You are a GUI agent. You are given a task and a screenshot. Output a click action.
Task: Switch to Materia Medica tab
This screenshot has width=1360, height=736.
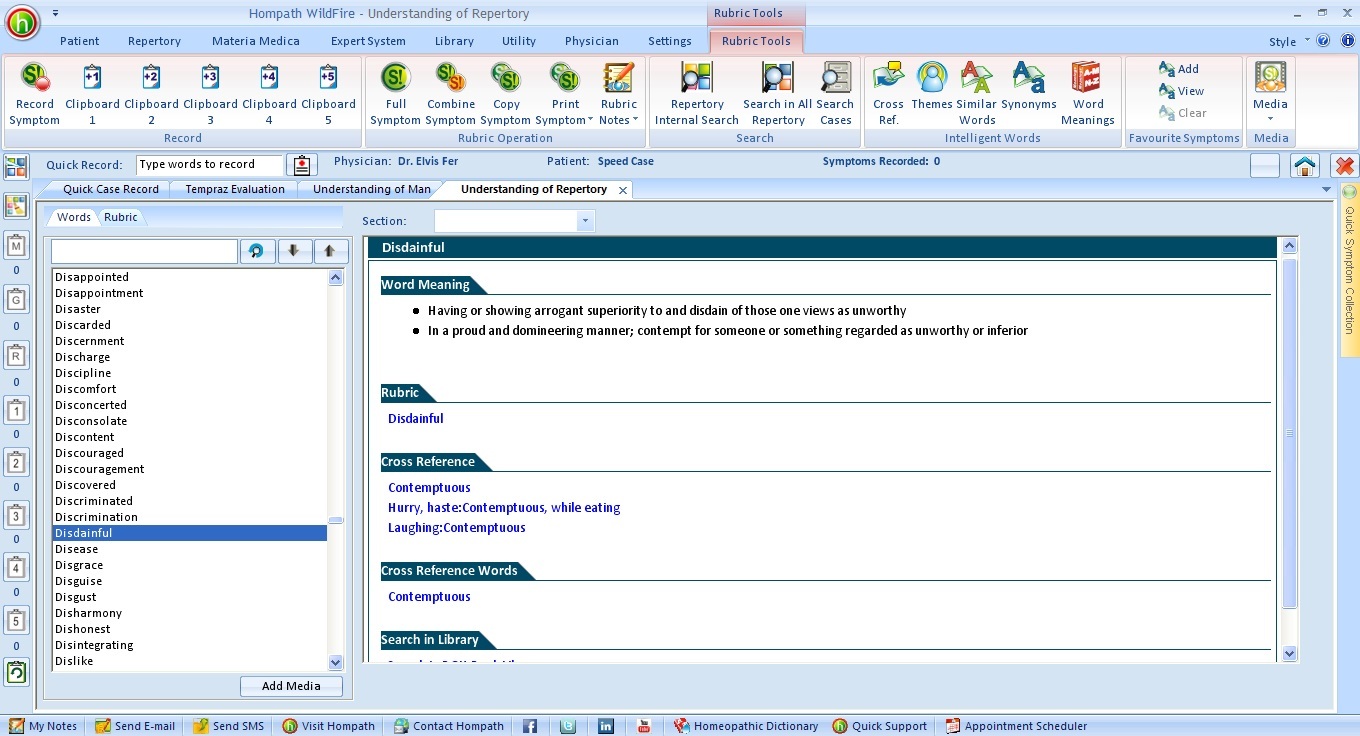pyautogui.click(x=256, y=41)
